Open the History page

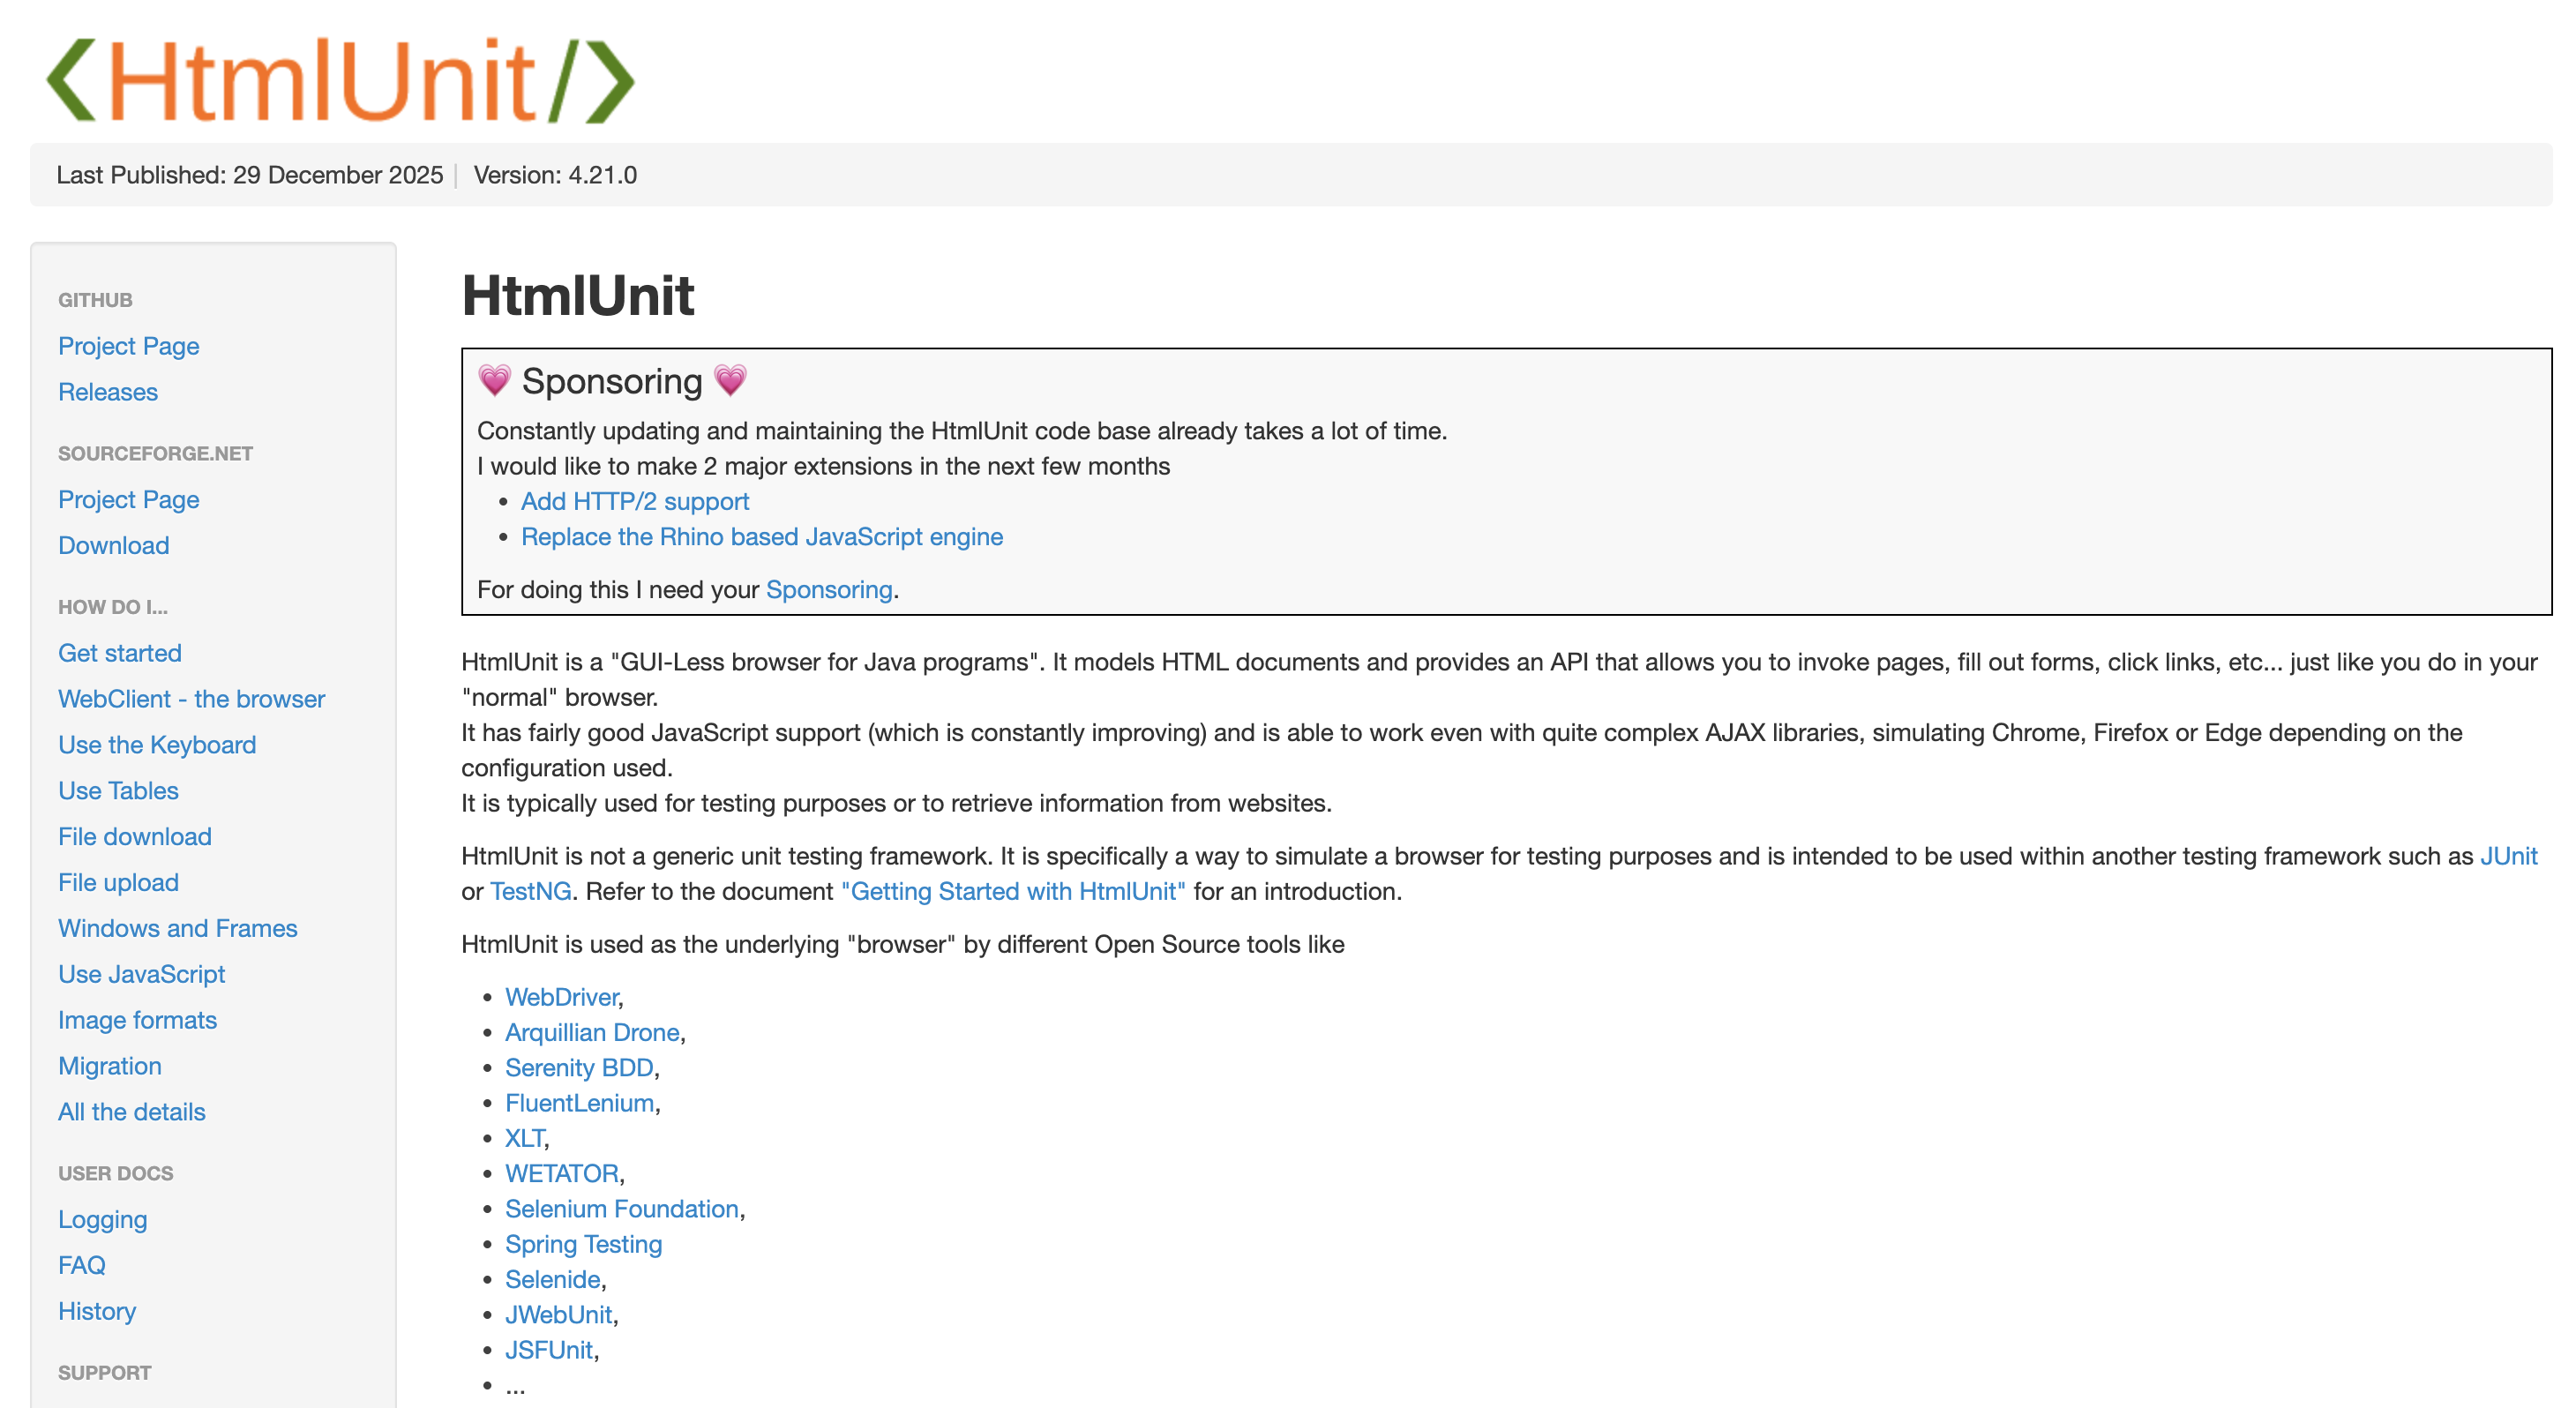point(96,1311)
